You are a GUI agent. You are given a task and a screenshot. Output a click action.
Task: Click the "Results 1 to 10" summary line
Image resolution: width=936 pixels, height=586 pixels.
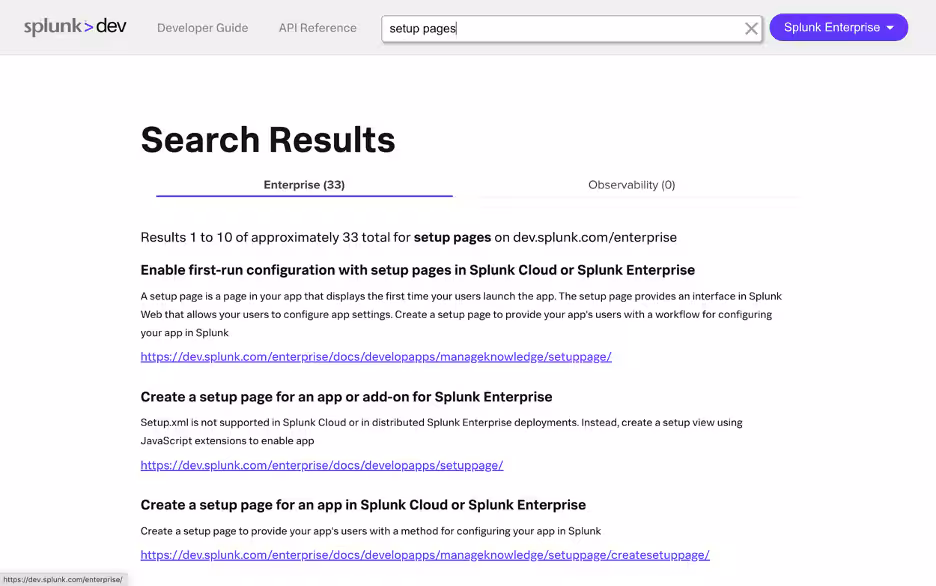[408, 238]
